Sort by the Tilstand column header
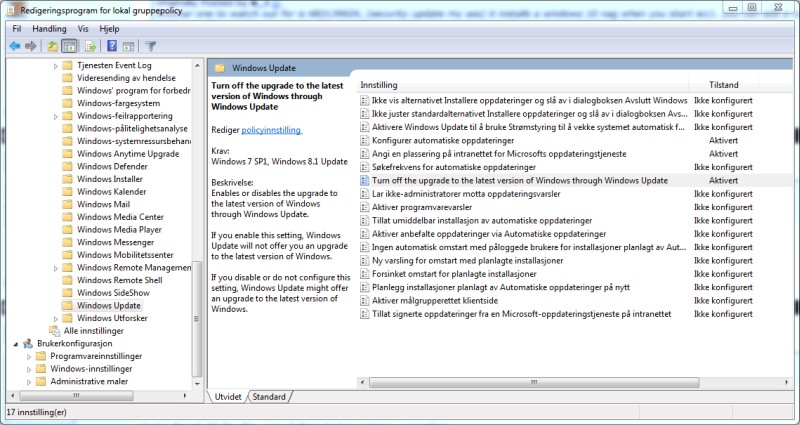The width and height of the screenshot is (800, 425). [723, 85]
